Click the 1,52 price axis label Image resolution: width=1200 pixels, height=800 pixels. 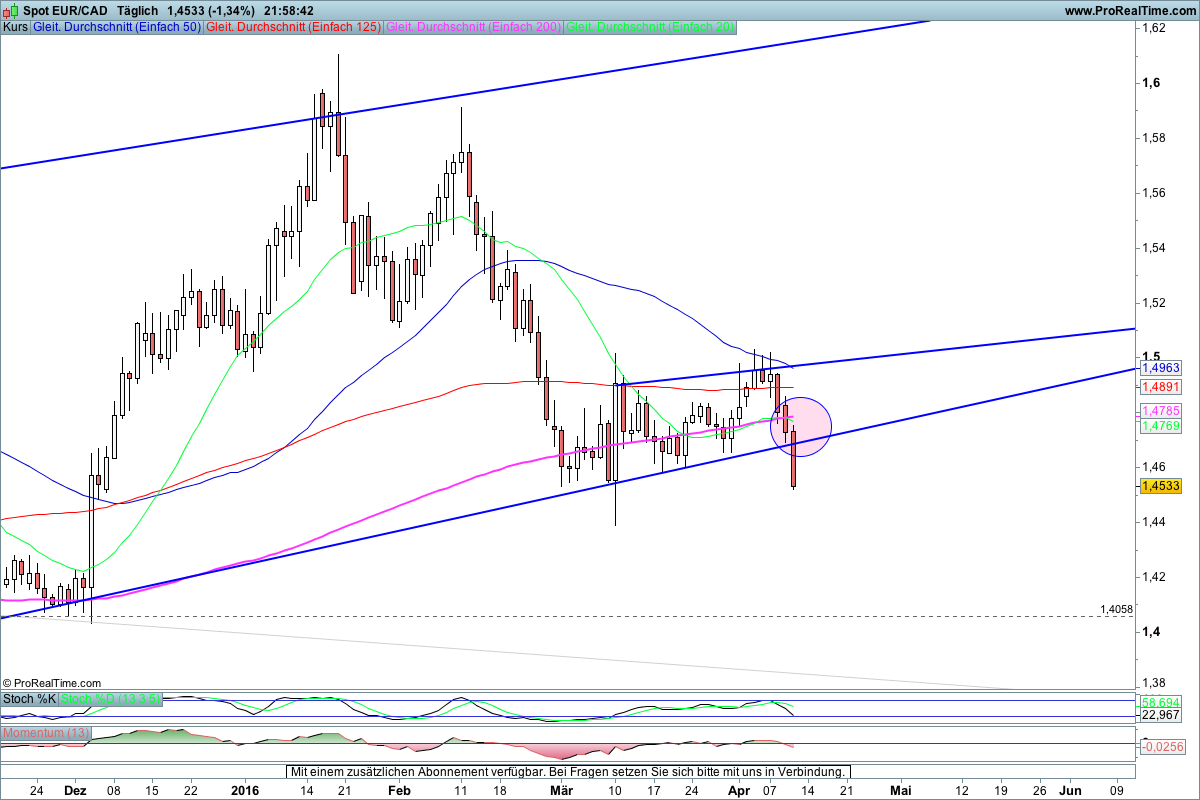click(1154, 302)
